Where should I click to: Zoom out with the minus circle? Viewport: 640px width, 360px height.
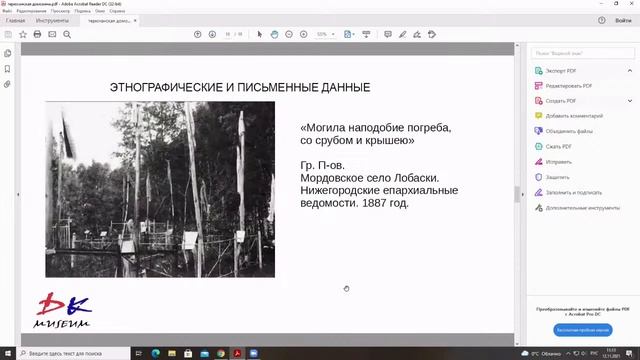click(x=289, y=34)
